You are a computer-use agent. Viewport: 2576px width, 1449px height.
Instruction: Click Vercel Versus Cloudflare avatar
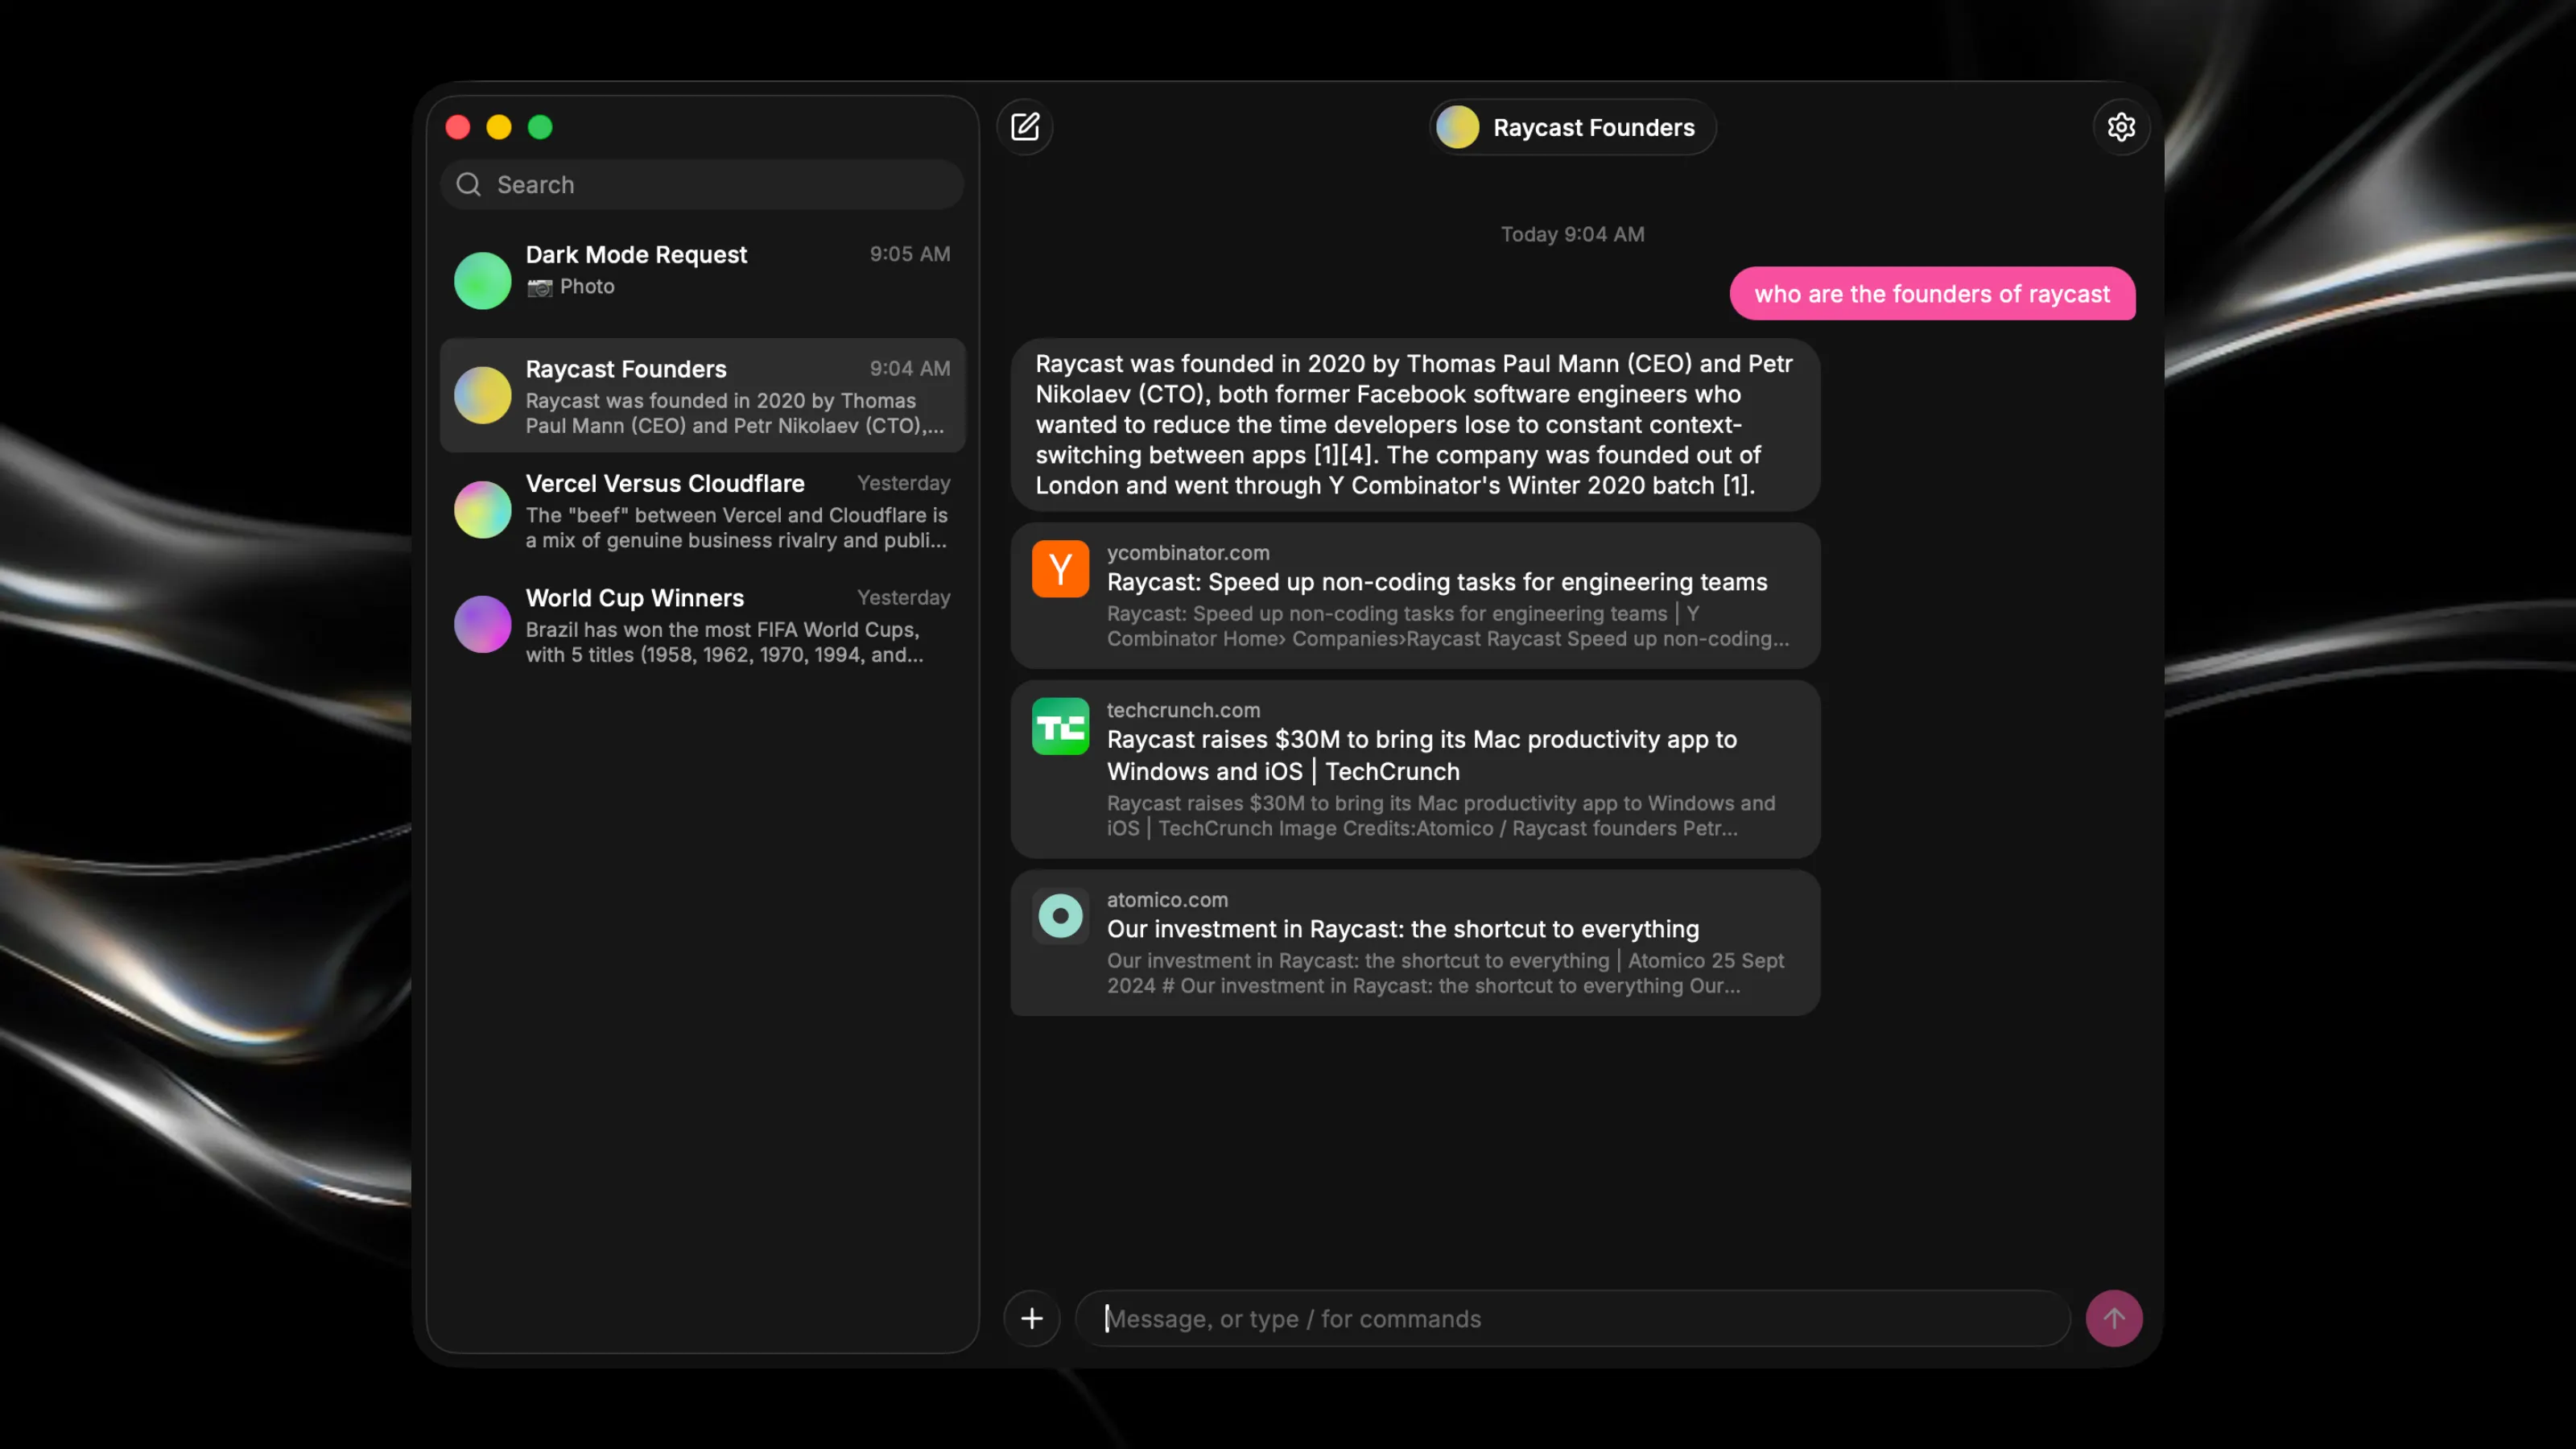click(483, 510)
